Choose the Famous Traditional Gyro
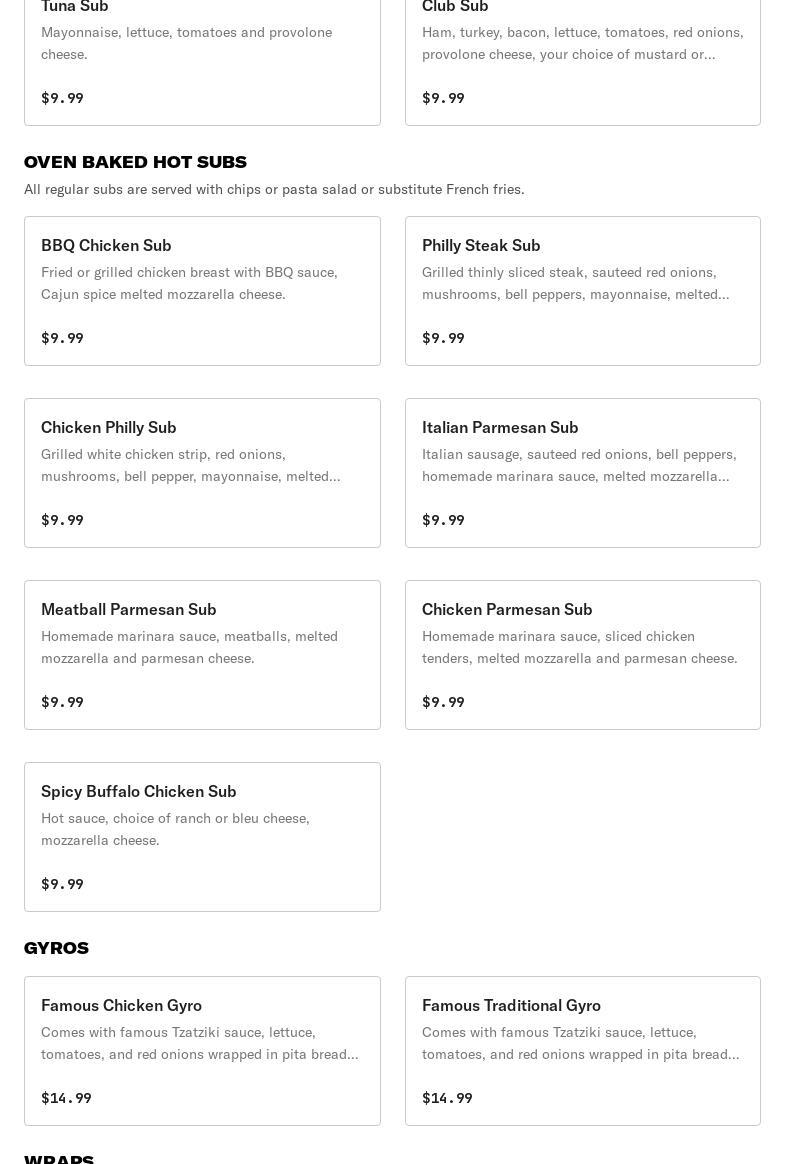 (582, 1050)
